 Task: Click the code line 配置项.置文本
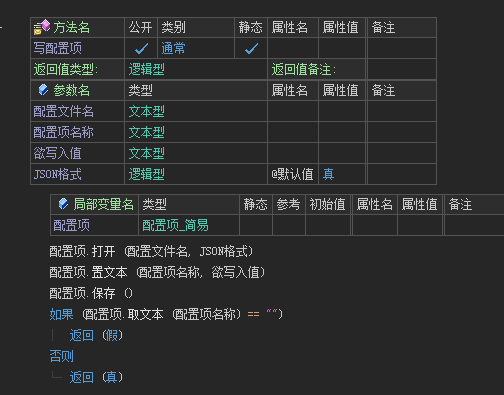(x=157, y=272)
